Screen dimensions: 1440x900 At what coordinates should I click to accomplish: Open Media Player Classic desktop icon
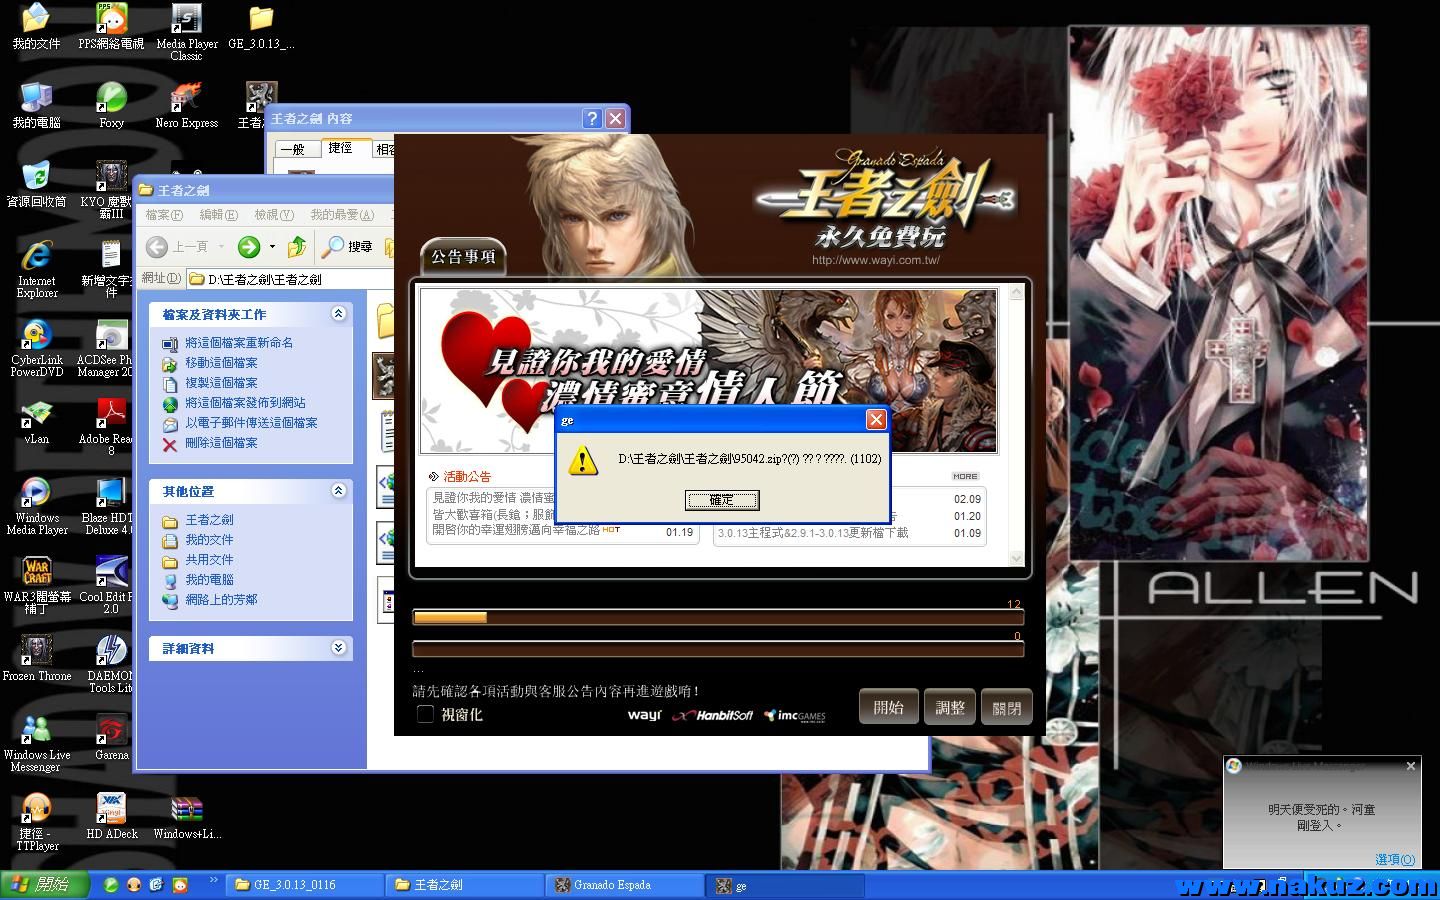coord(186,32)
